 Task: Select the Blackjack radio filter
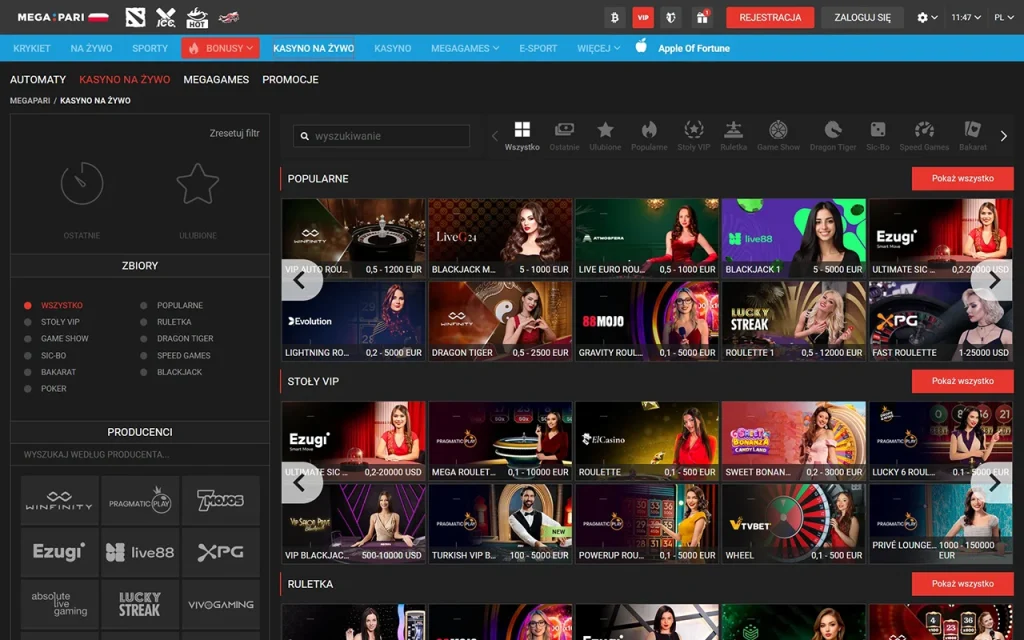143,372
